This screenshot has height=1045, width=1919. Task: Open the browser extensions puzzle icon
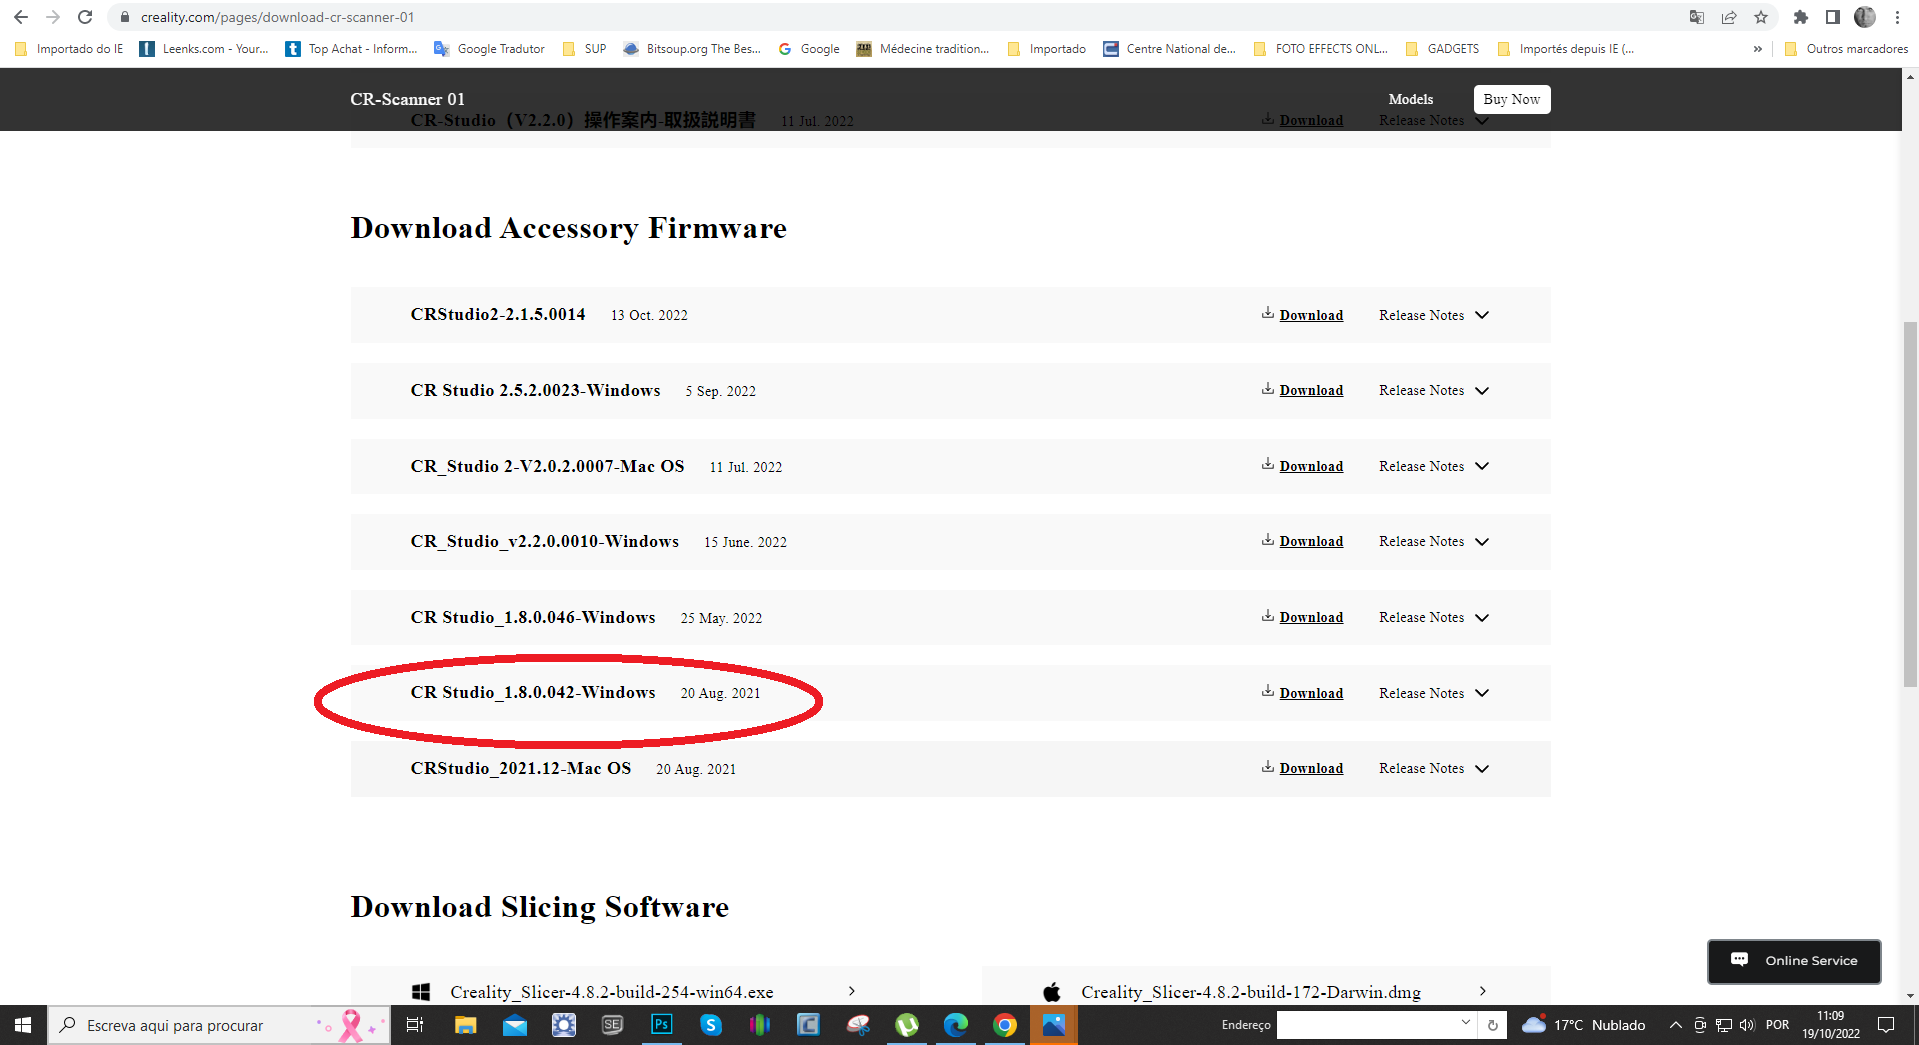click(1801, 17)
